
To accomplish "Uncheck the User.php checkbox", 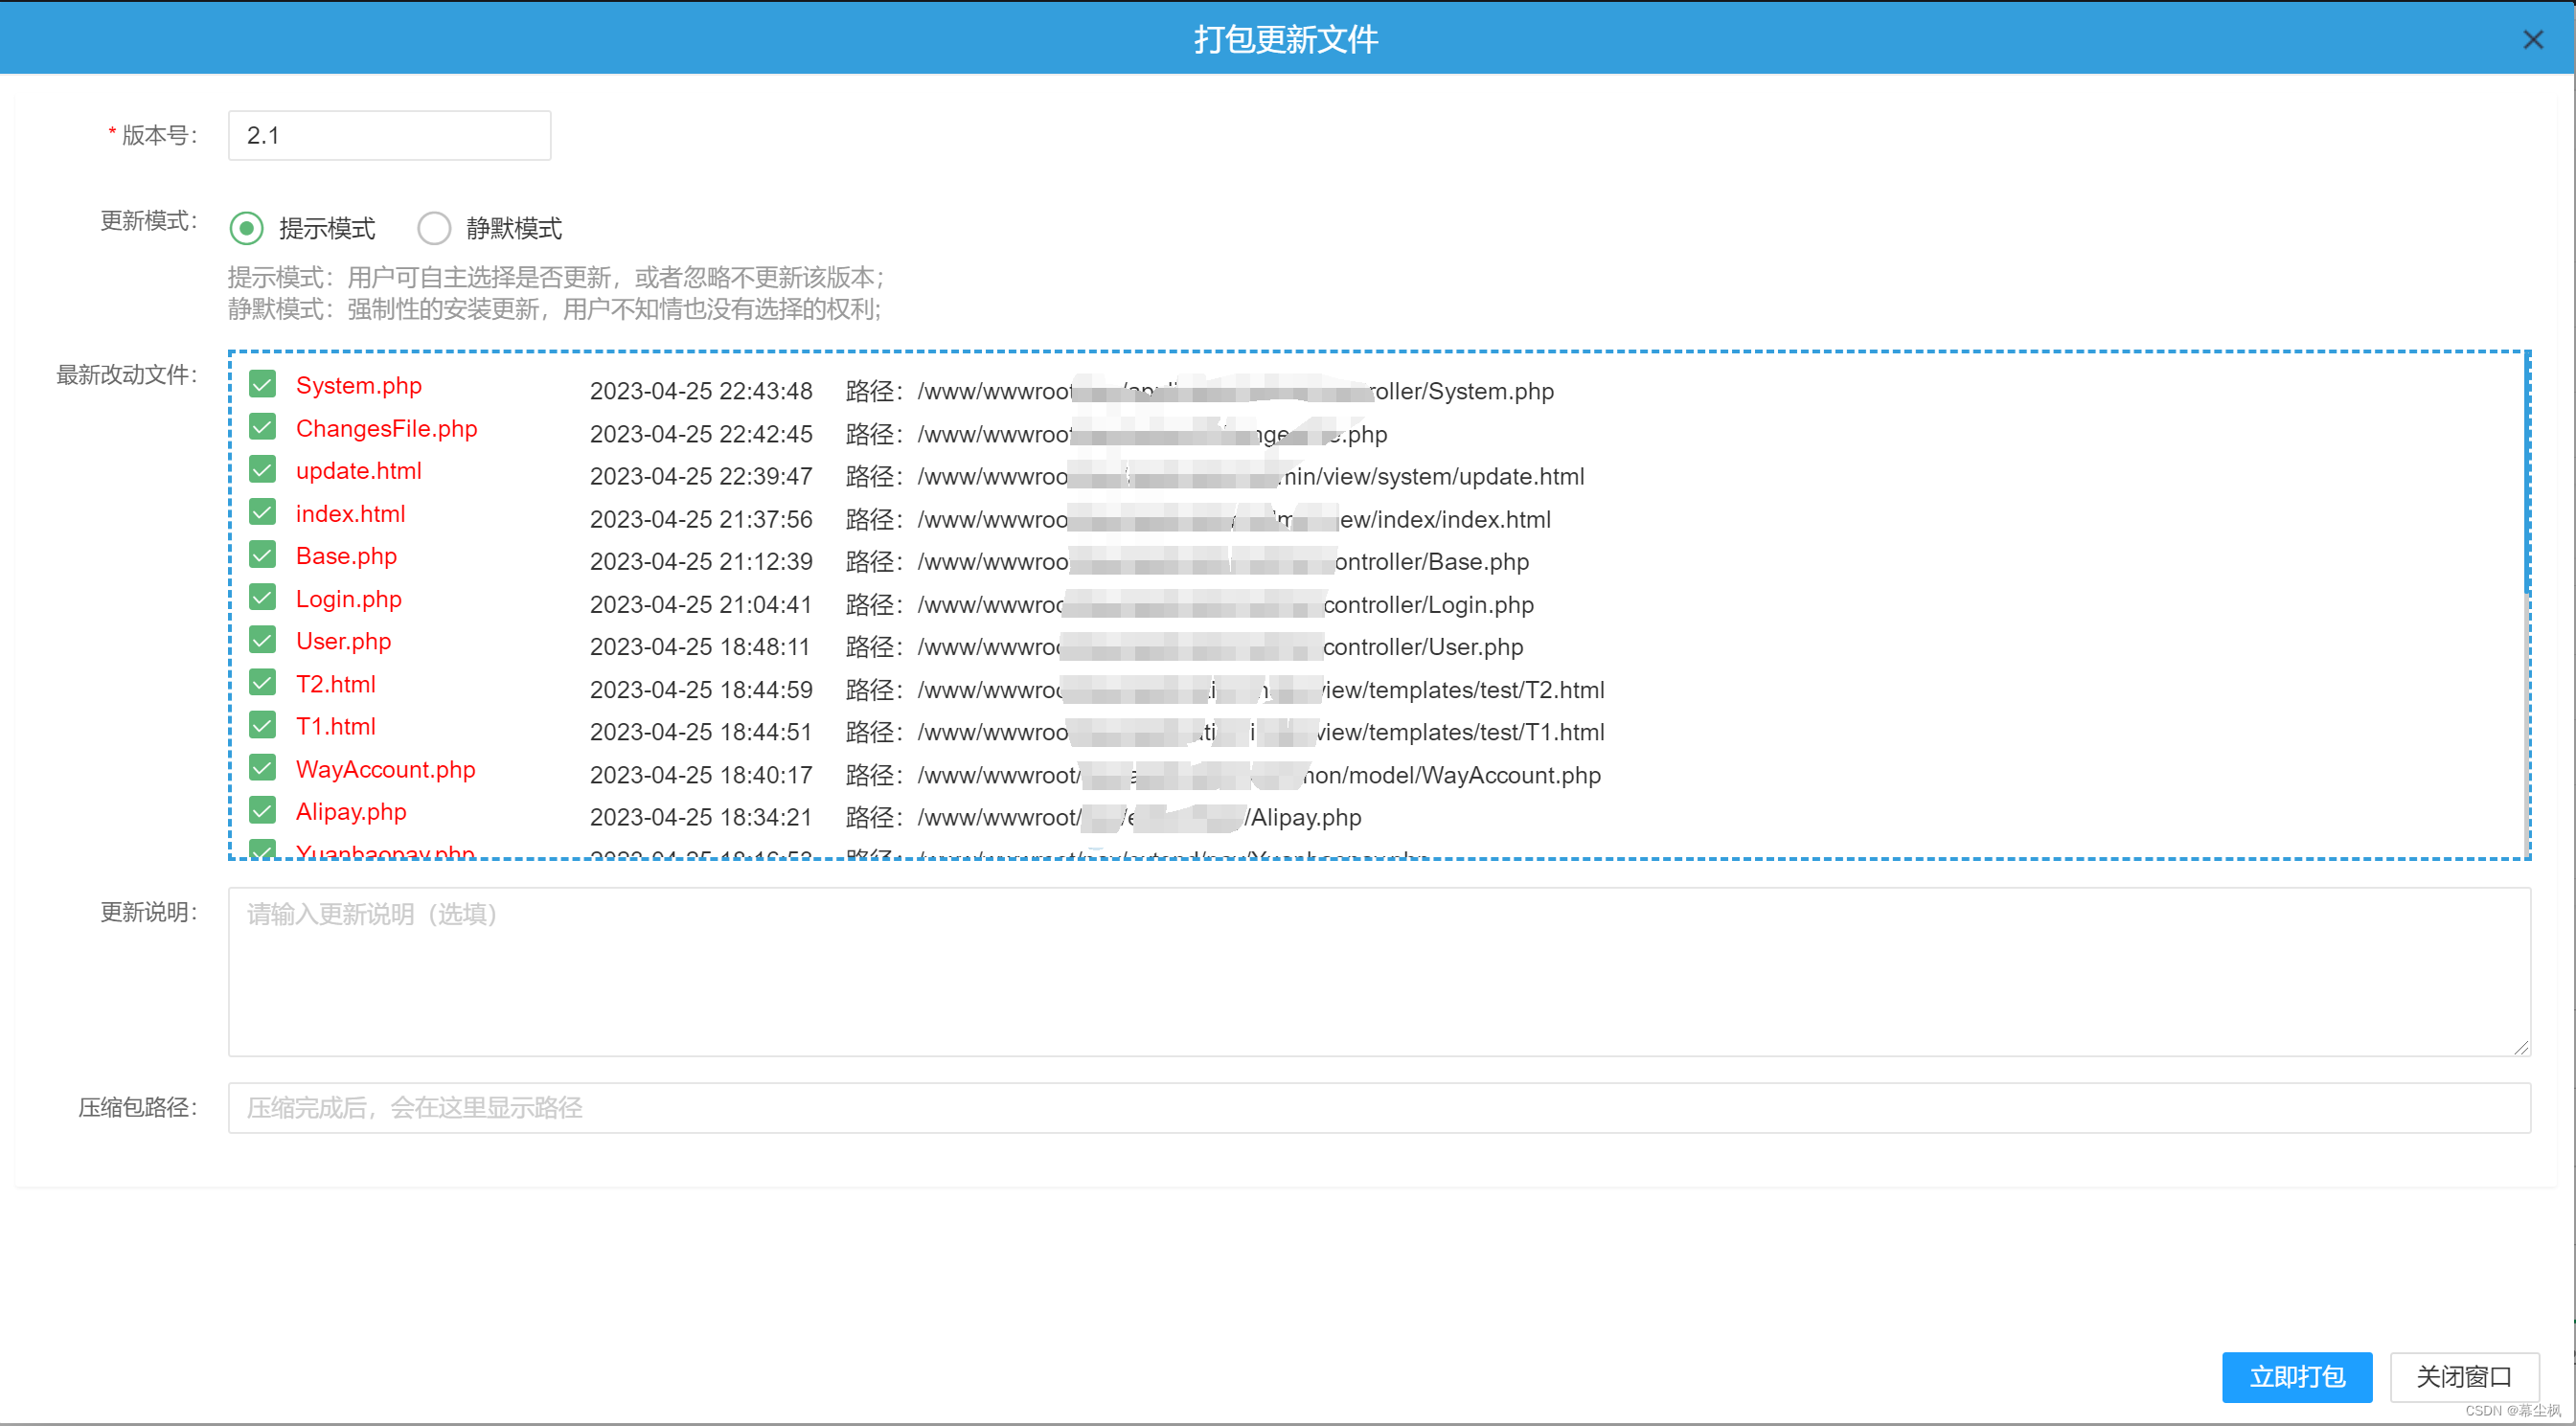I will pyautogui.click(x=262, y=639).
